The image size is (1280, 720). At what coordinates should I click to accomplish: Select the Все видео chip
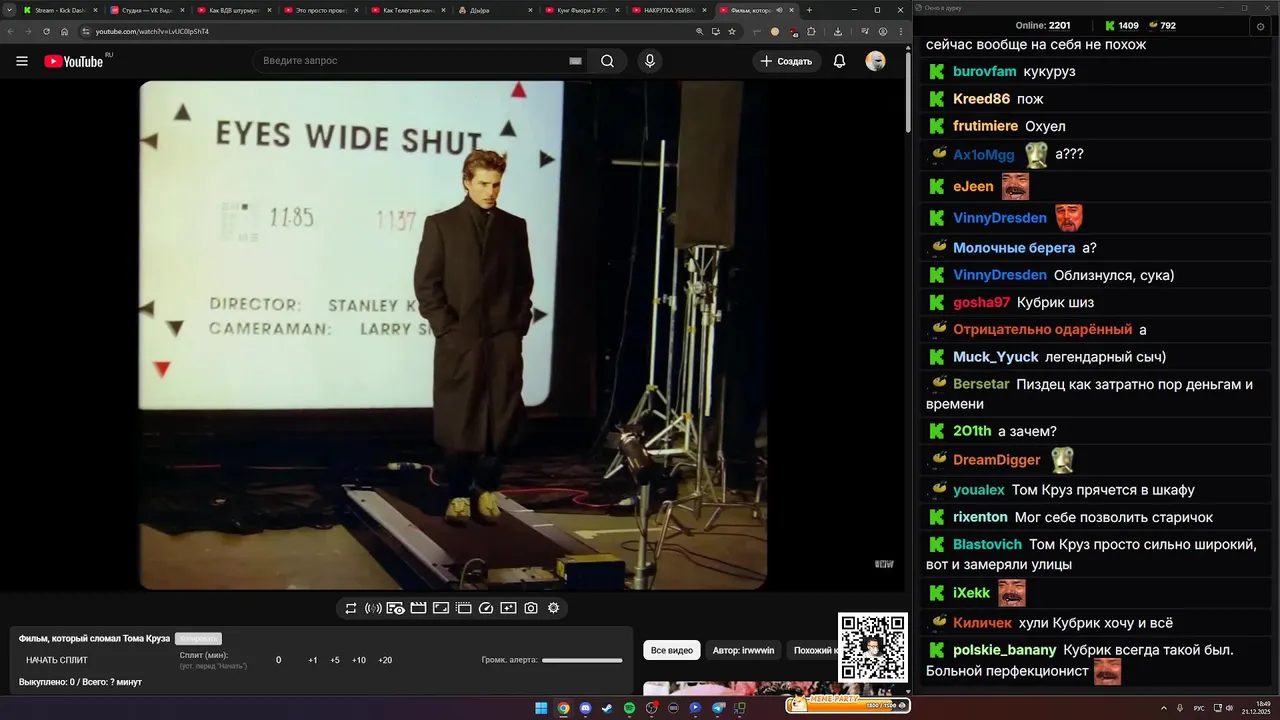pos(672,650)
